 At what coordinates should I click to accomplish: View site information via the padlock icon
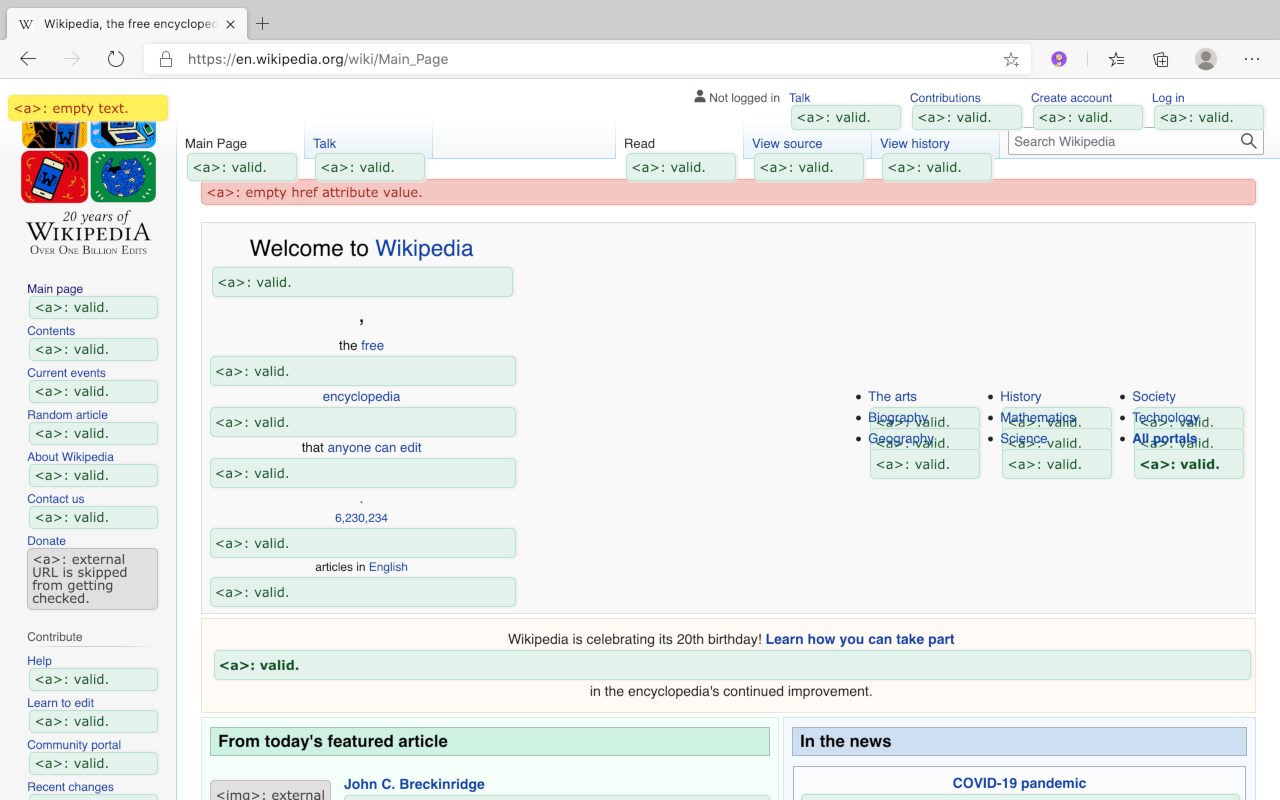coord(165,59)
